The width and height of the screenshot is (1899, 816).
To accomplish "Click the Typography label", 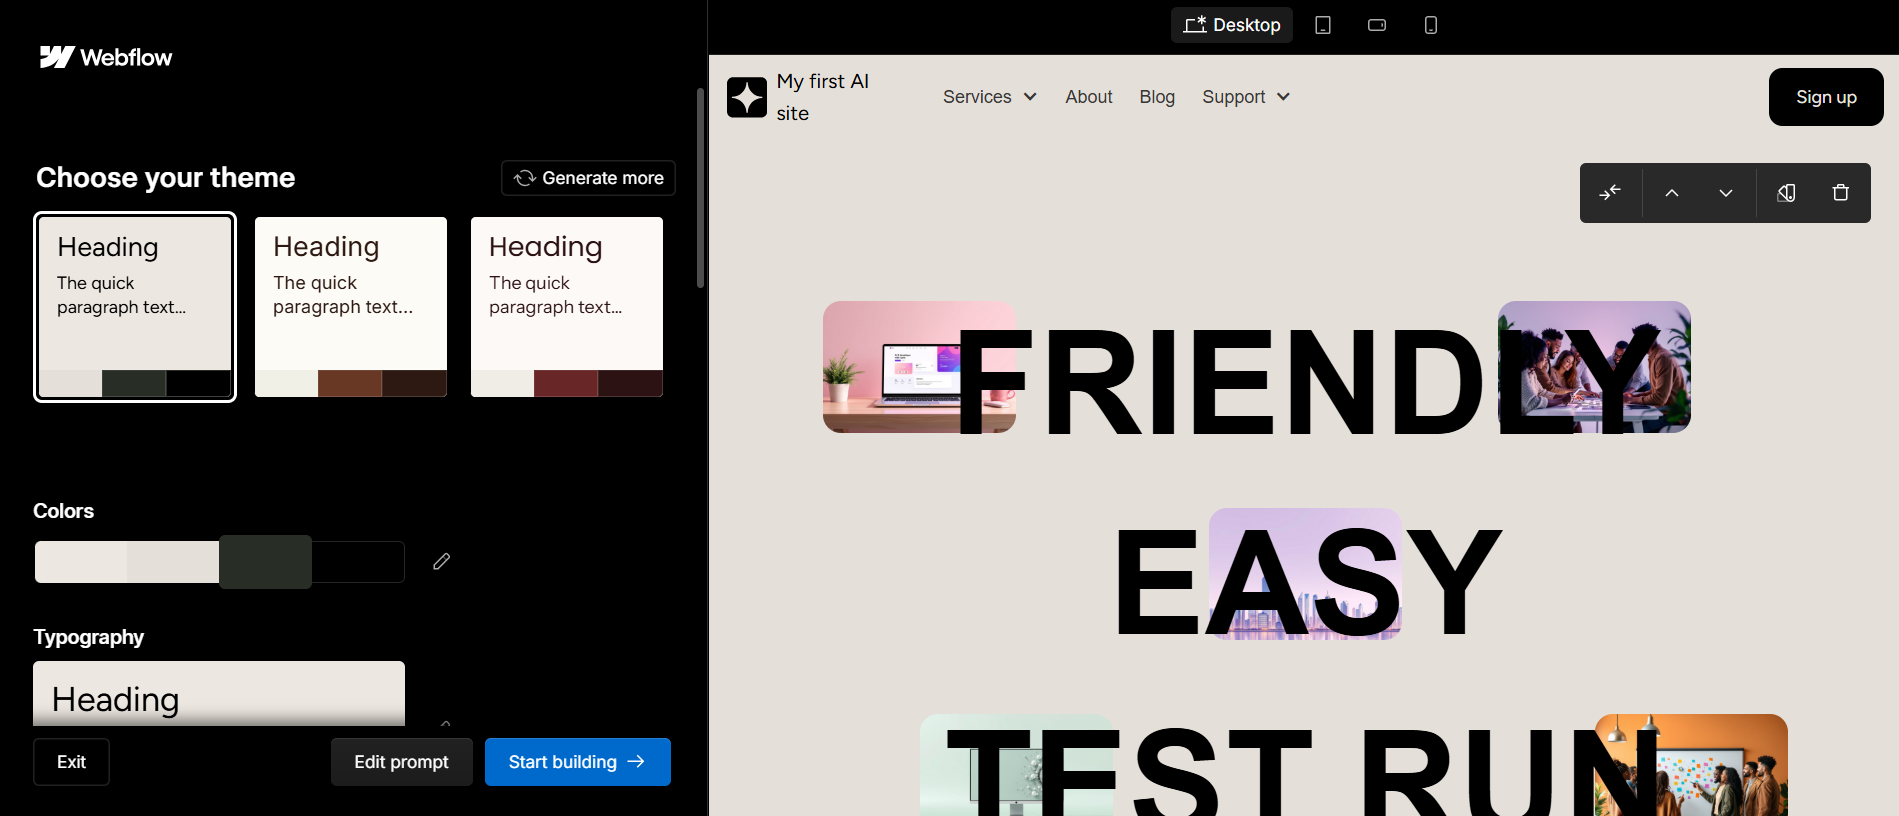I will 89,637.
